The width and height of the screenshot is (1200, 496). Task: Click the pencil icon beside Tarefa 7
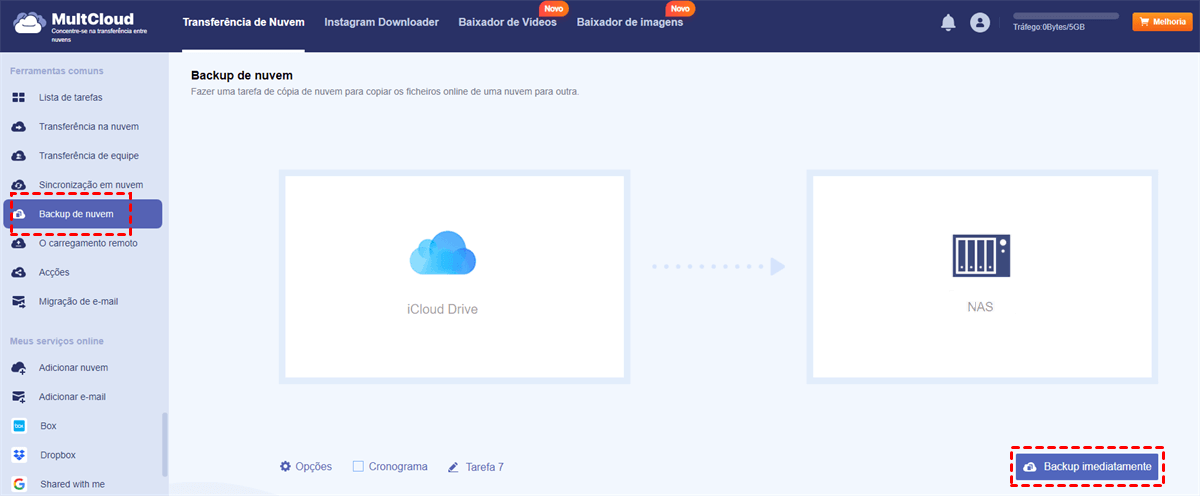(453, 466)
